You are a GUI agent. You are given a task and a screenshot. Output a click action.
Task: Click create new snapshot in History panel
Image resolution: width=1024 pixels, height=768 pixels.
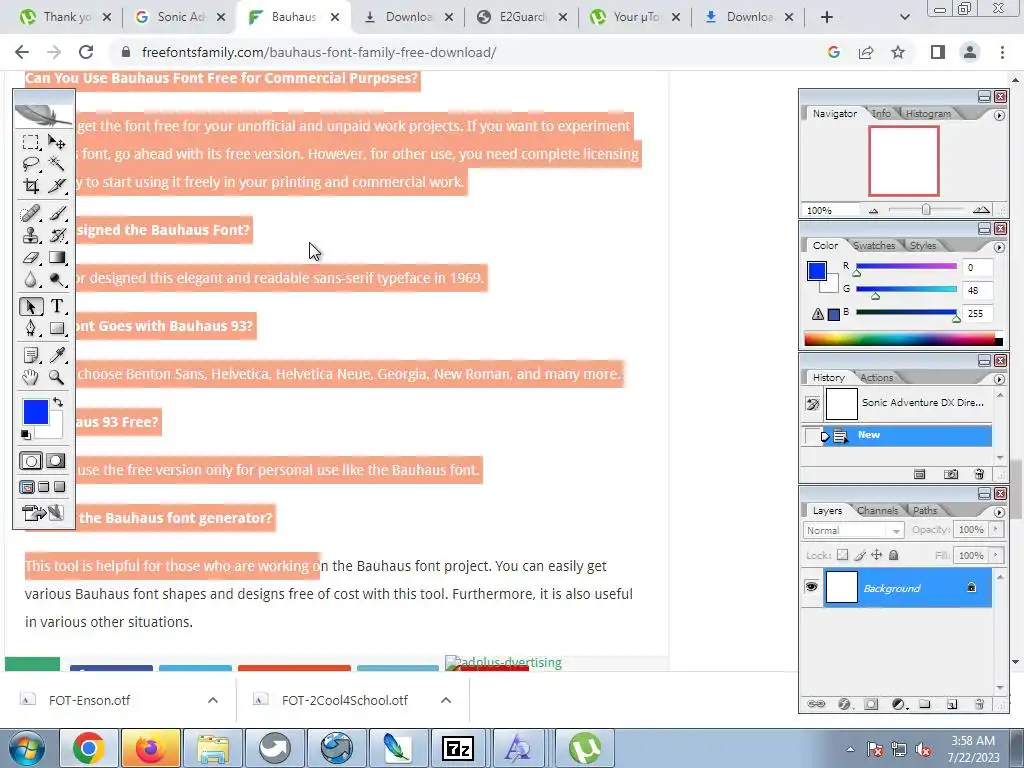point(951,474)
